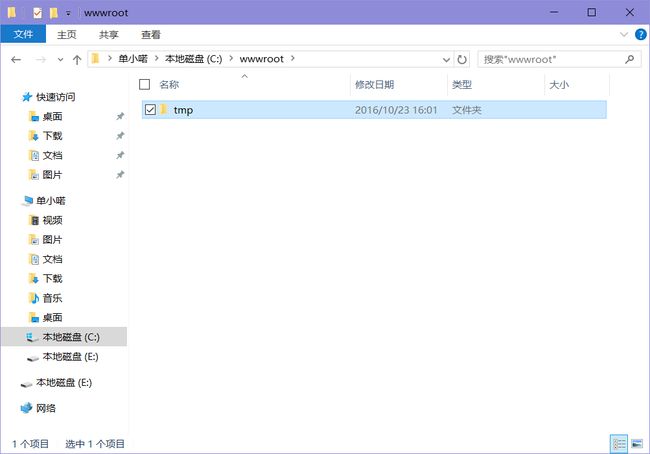650x454 pixels.
Task: Open recent locations dropdown arrow
Action: 61,60
